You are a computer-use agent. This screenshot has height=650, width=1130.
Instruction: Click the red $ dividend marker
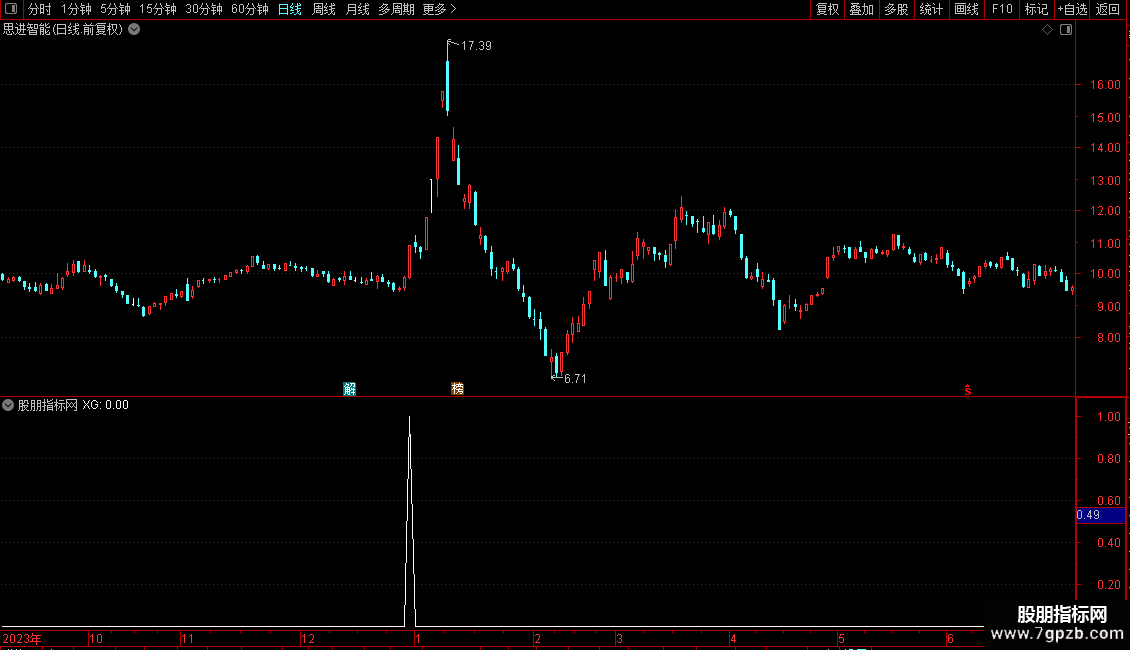pos(968,390)
